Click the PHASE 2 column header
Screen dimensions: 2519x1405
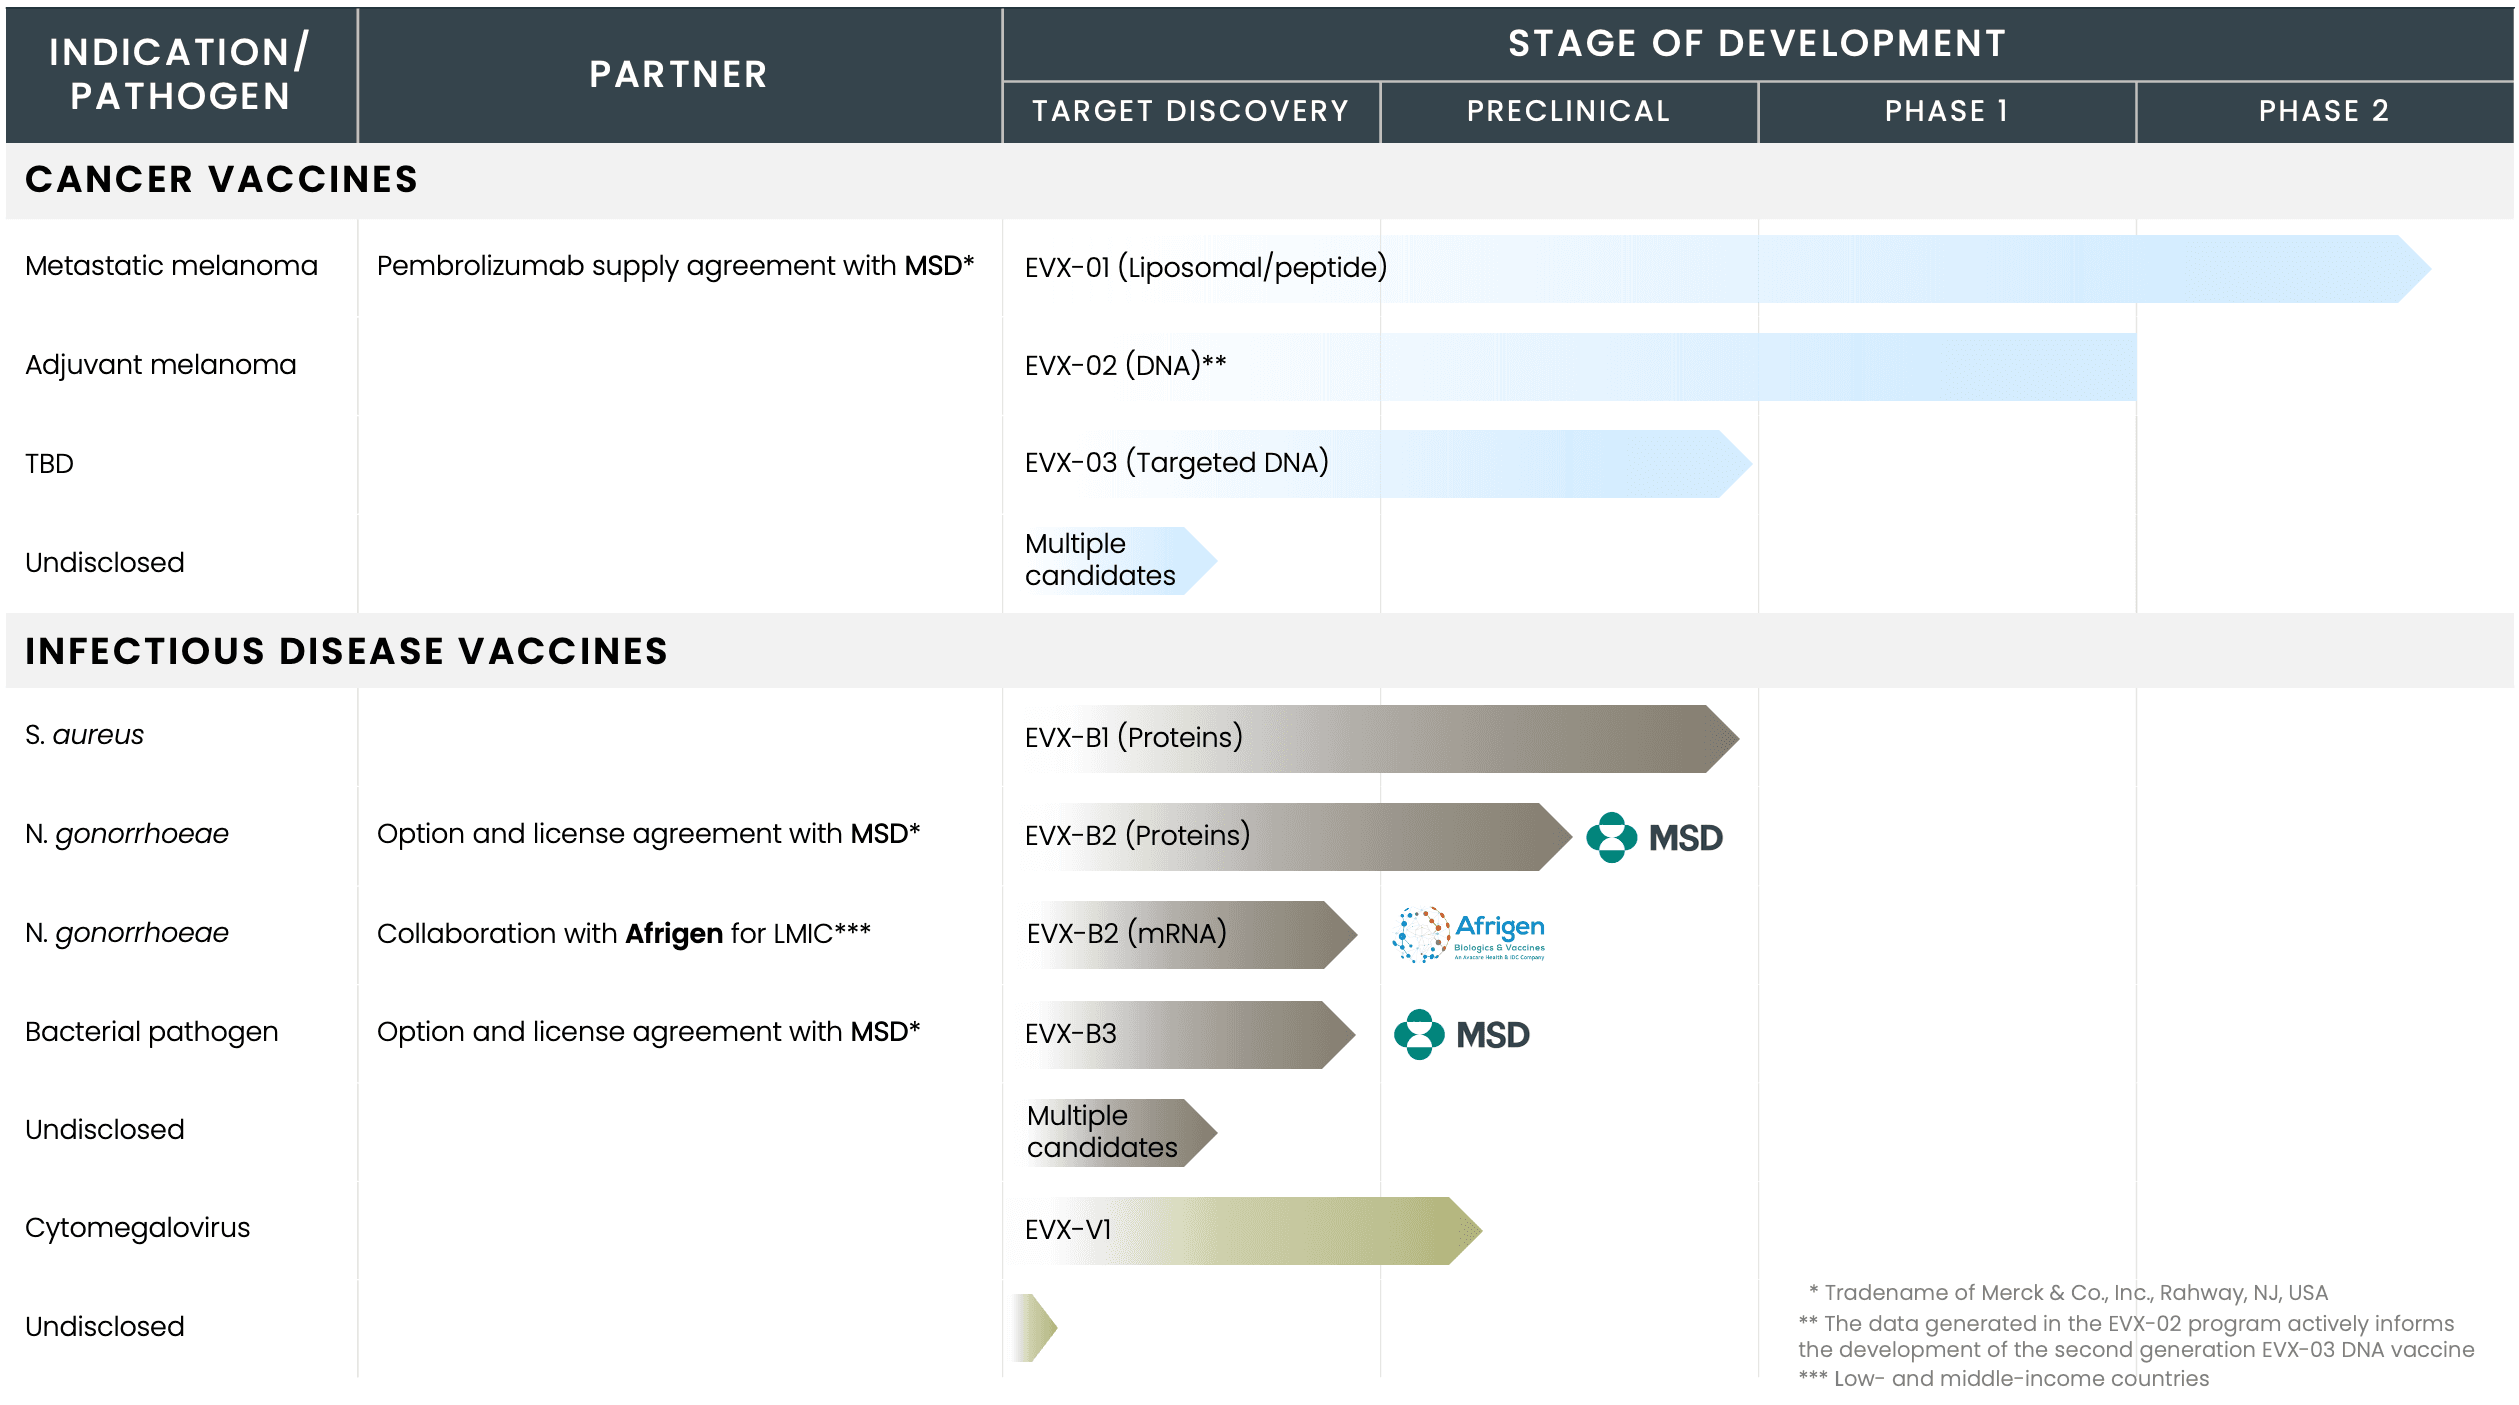(2325, 111)
